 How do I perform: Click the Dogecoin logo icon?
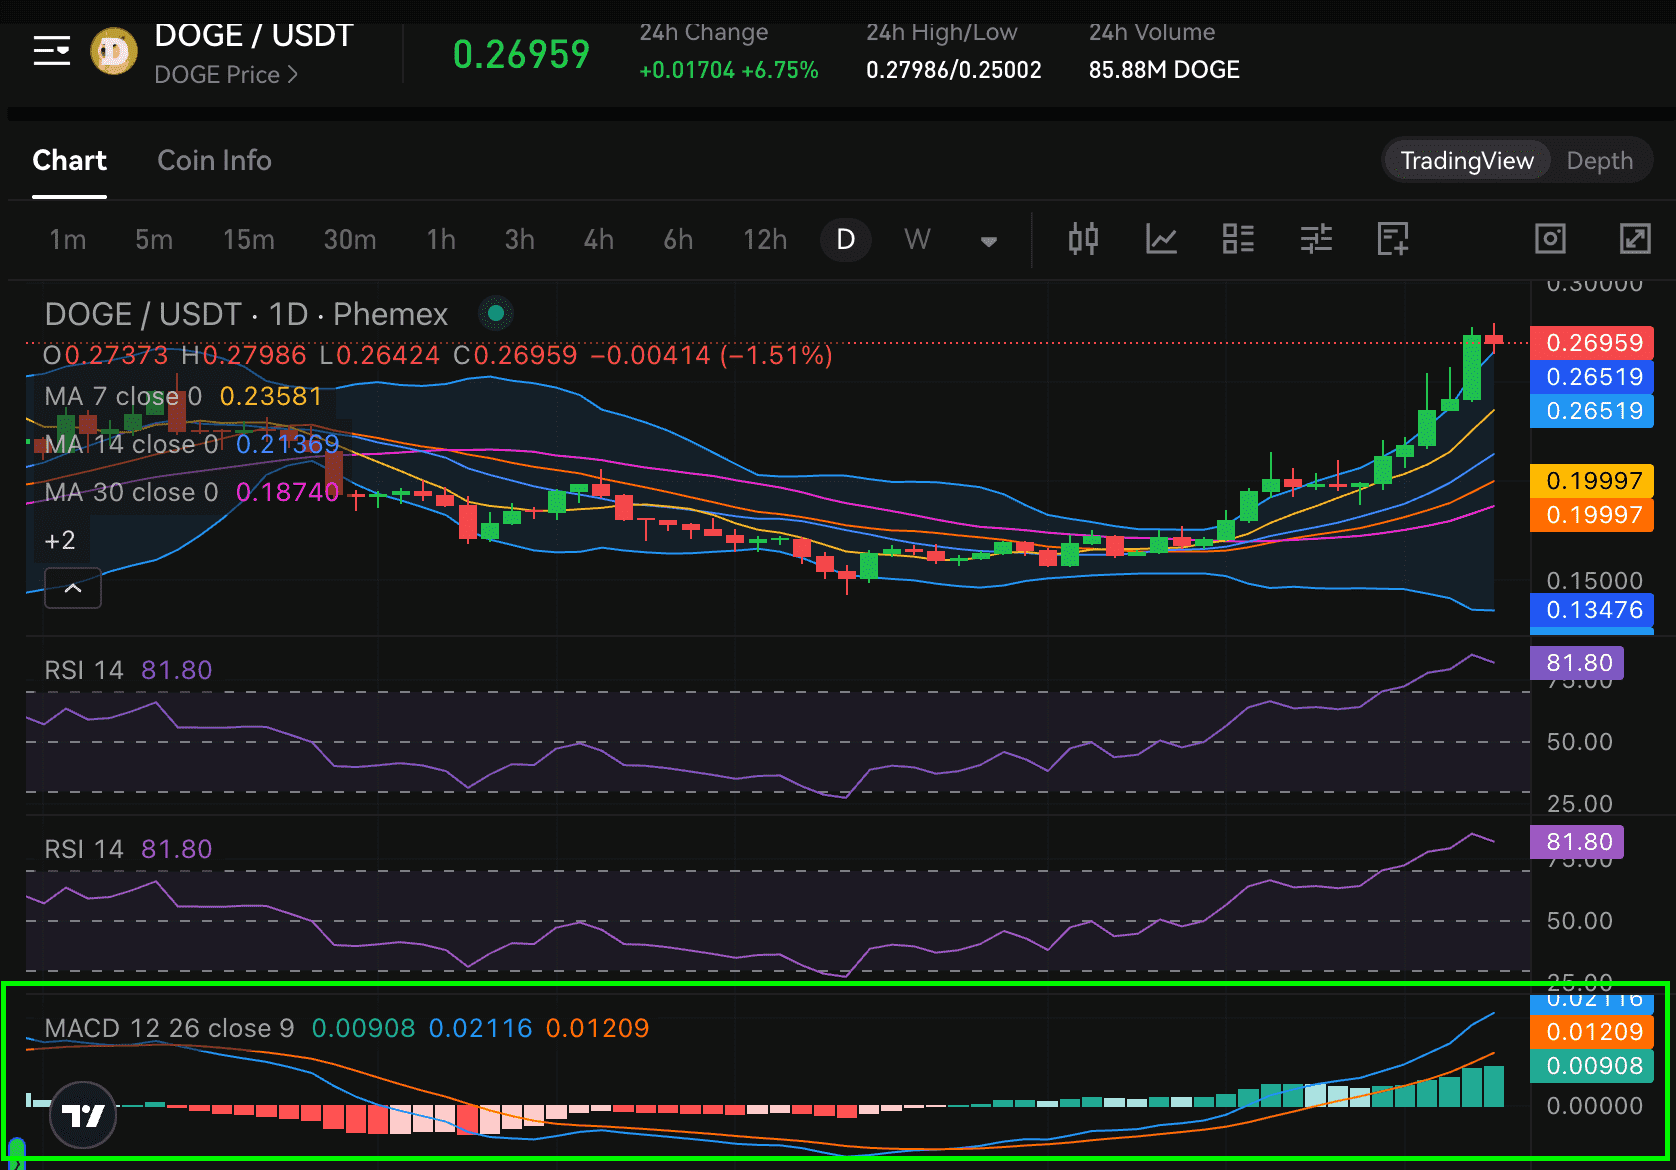click(114, 52)
